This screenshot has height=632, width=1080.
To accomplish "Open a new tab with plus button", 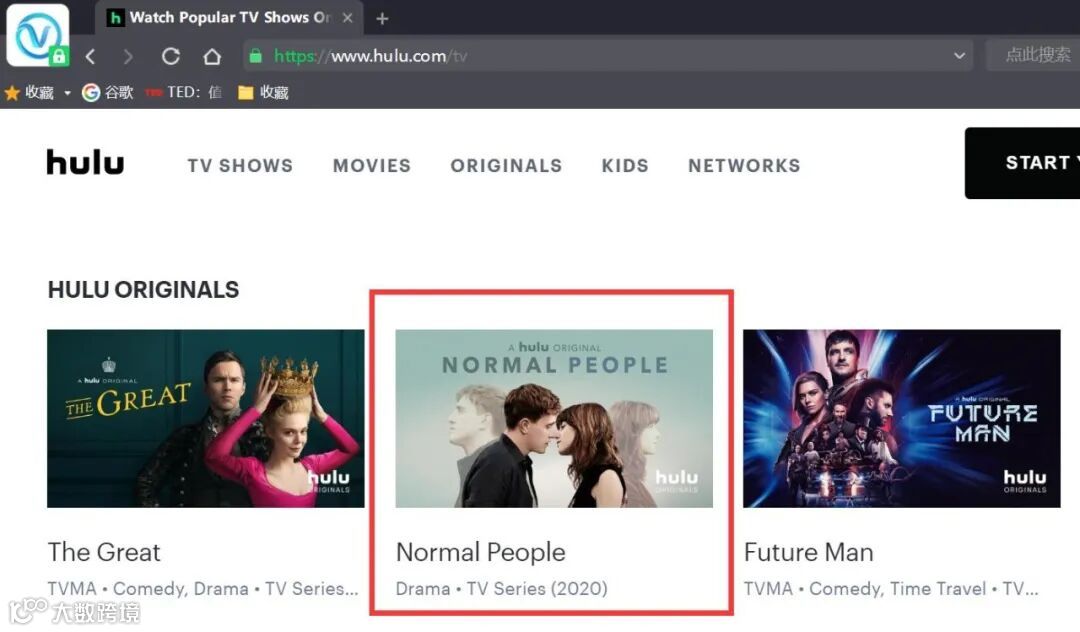I will pyautogui.click(x=382, y=19).
